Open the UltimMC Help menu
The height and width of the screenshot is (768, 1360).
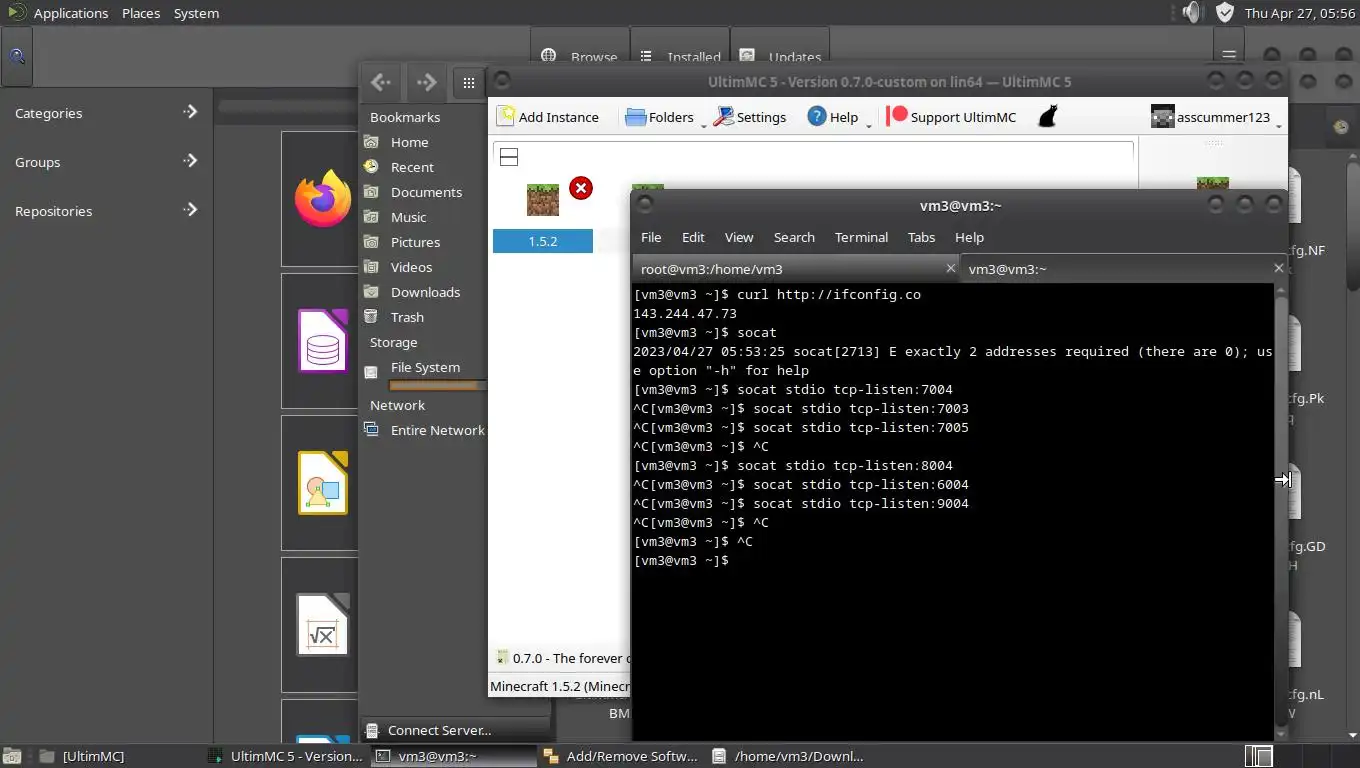pyautogui.click(x=838, y=117)
